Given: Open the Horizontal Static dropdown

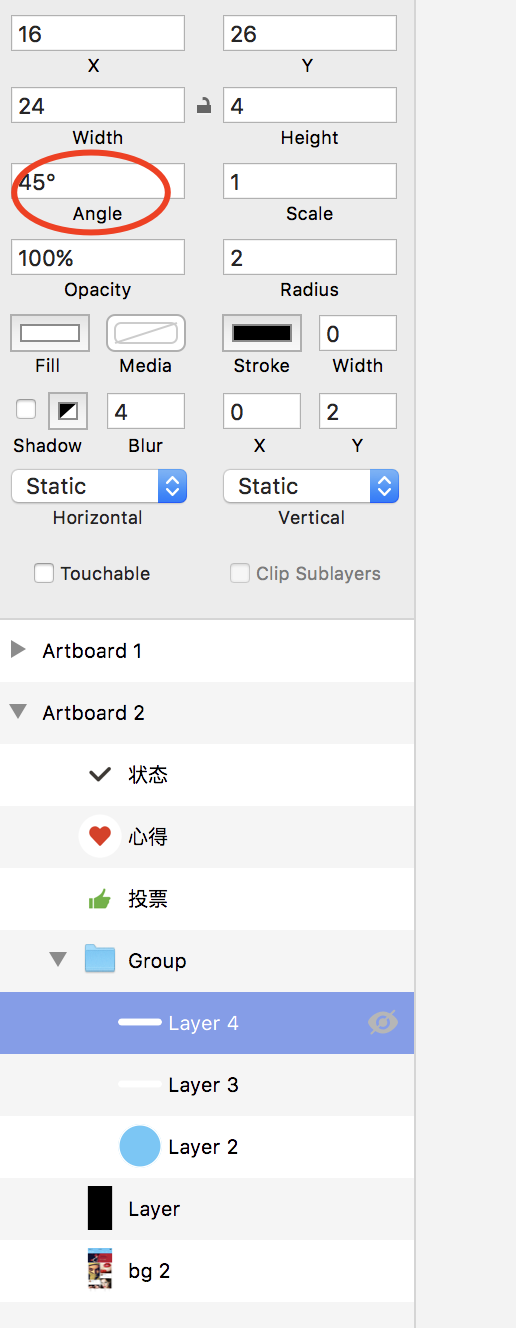Looking at the screenshot, I should 99,486.
